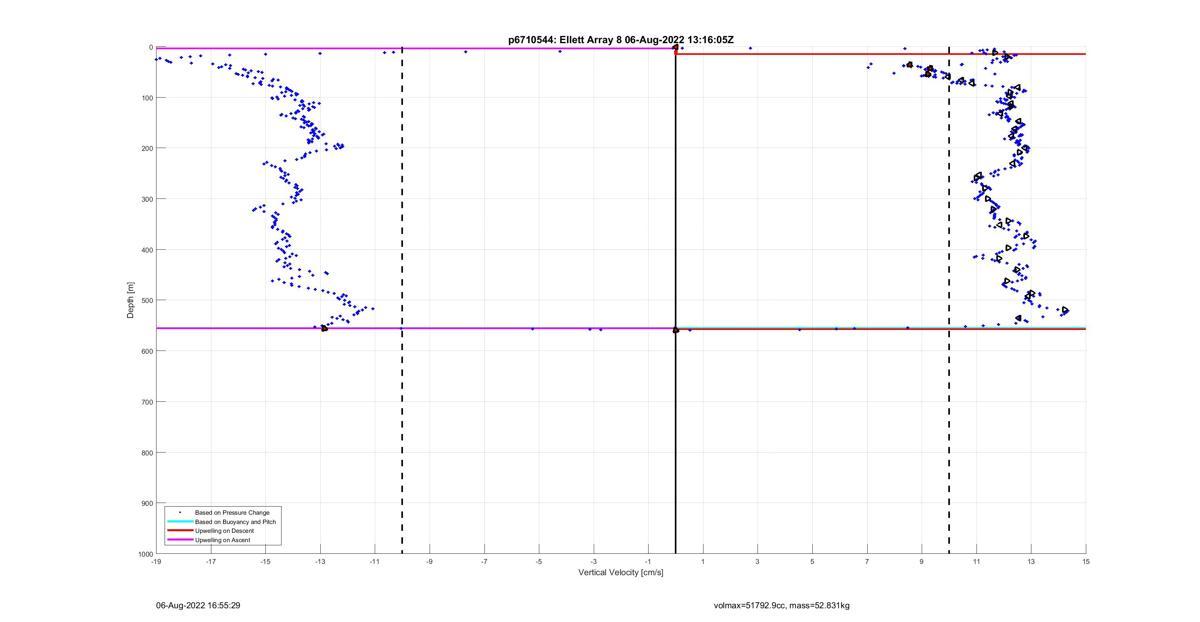1200x622 pixels.
Task: Click the solid black vertical line at zero velocity
Action: tap(675, 300)
